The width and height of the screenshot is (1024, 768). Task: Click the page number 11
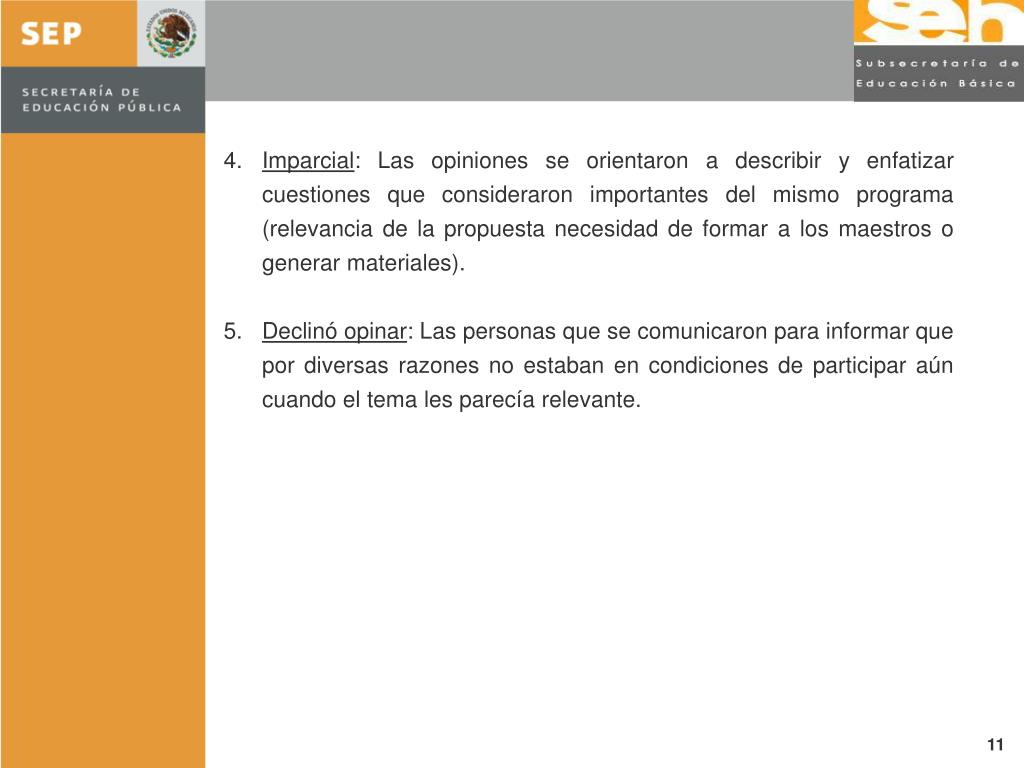(995, 744)
